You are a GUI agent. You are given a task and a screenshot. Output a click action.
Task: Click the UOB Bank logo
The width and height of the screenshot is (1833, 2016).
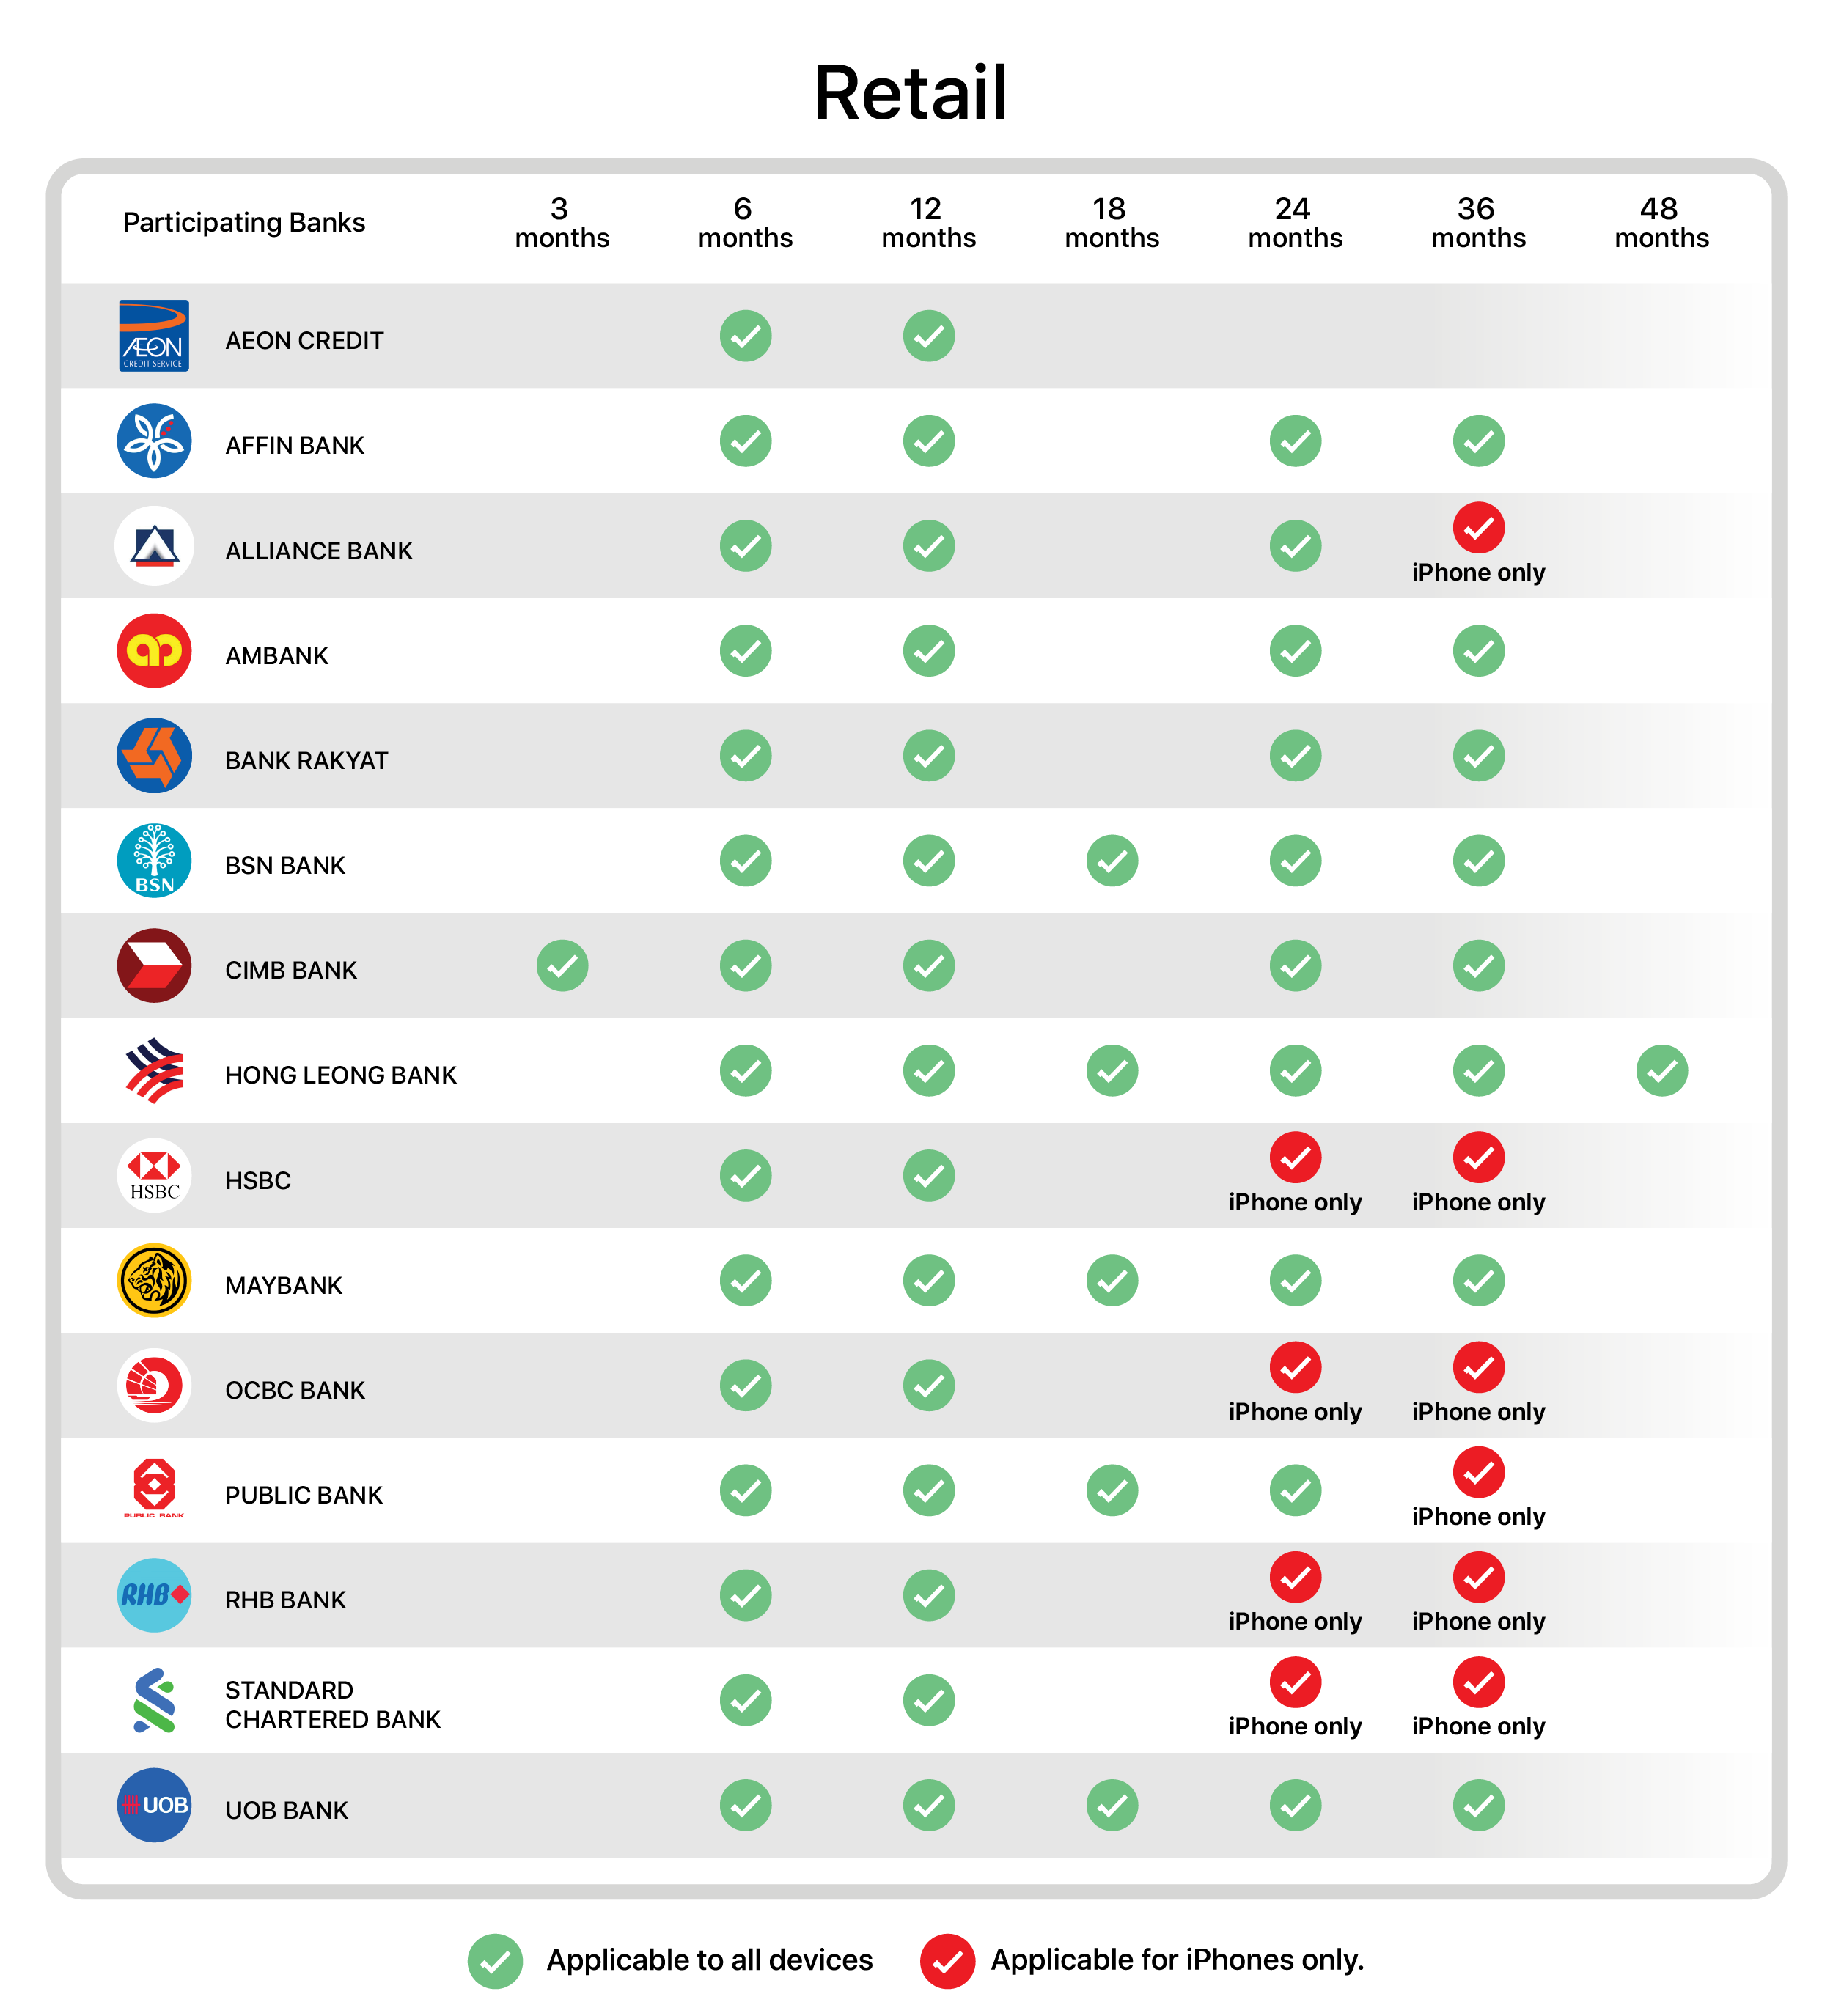click(154, 1806)
